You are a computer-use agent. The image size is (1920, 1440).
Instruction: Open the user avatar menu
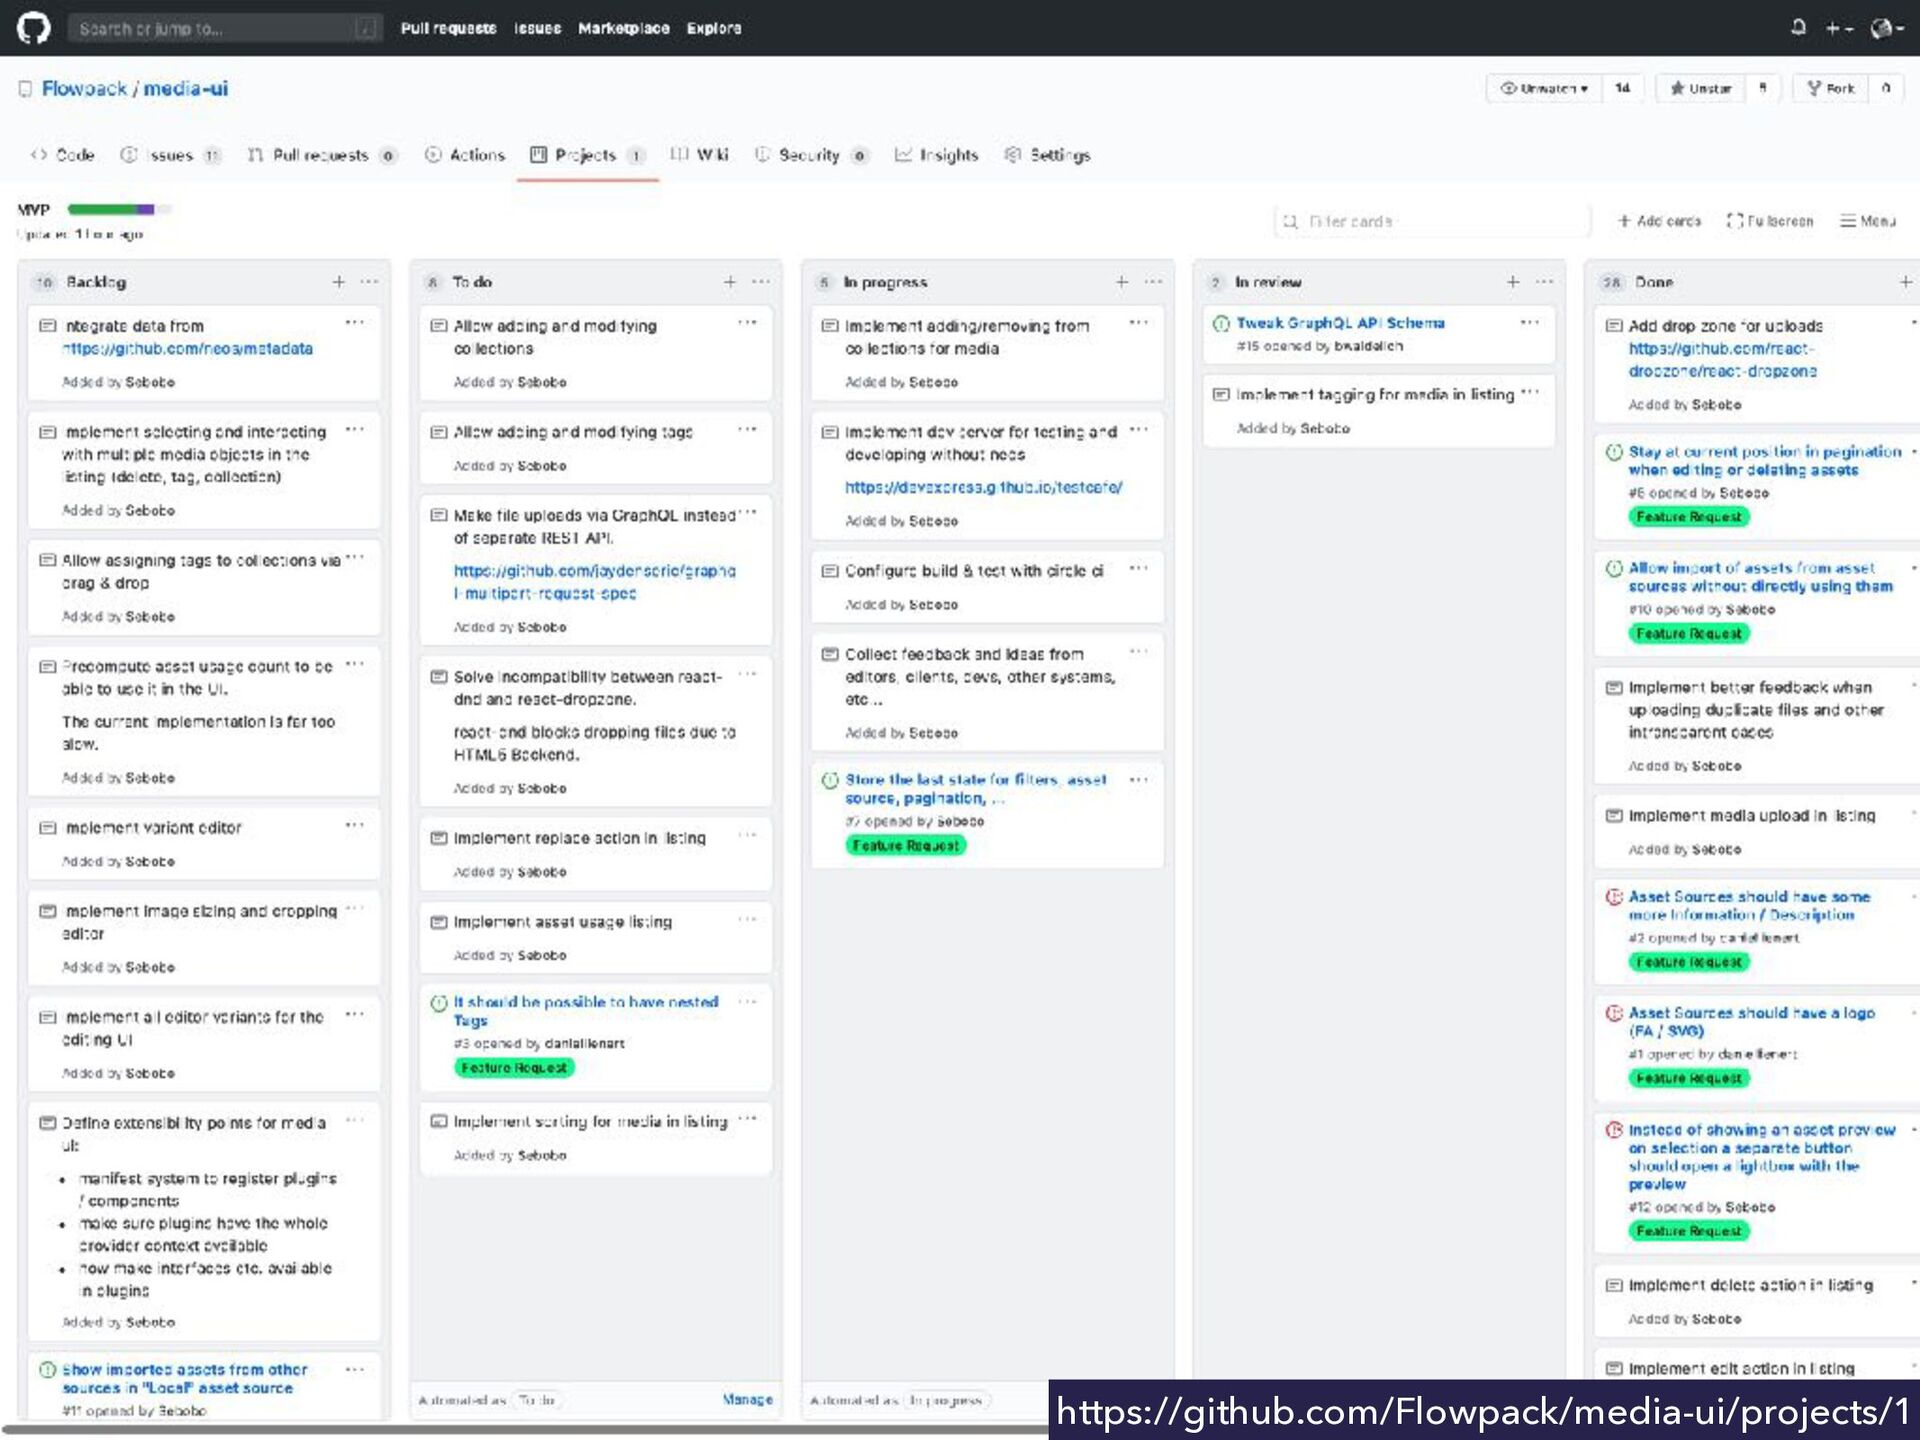(x=1887, y=28)
